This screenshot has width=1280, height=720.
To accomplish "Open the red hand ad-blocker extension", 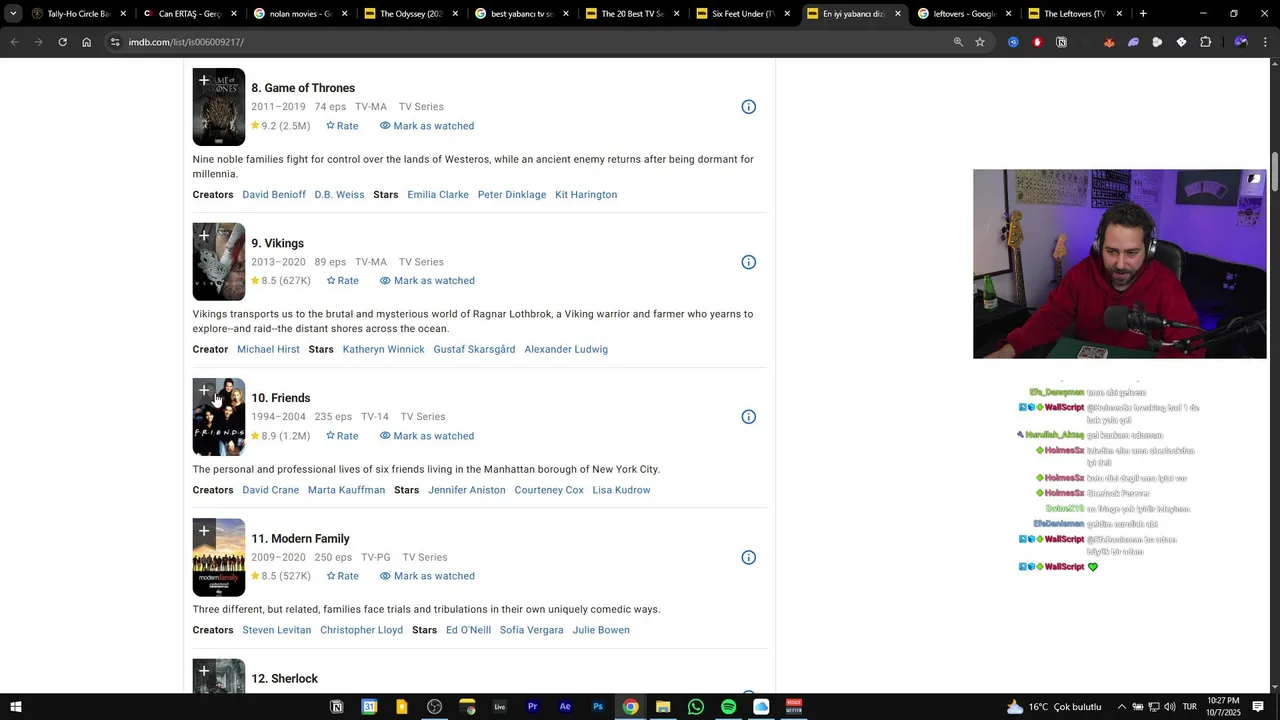I will pyautogui.click(x=1037, y=42).
